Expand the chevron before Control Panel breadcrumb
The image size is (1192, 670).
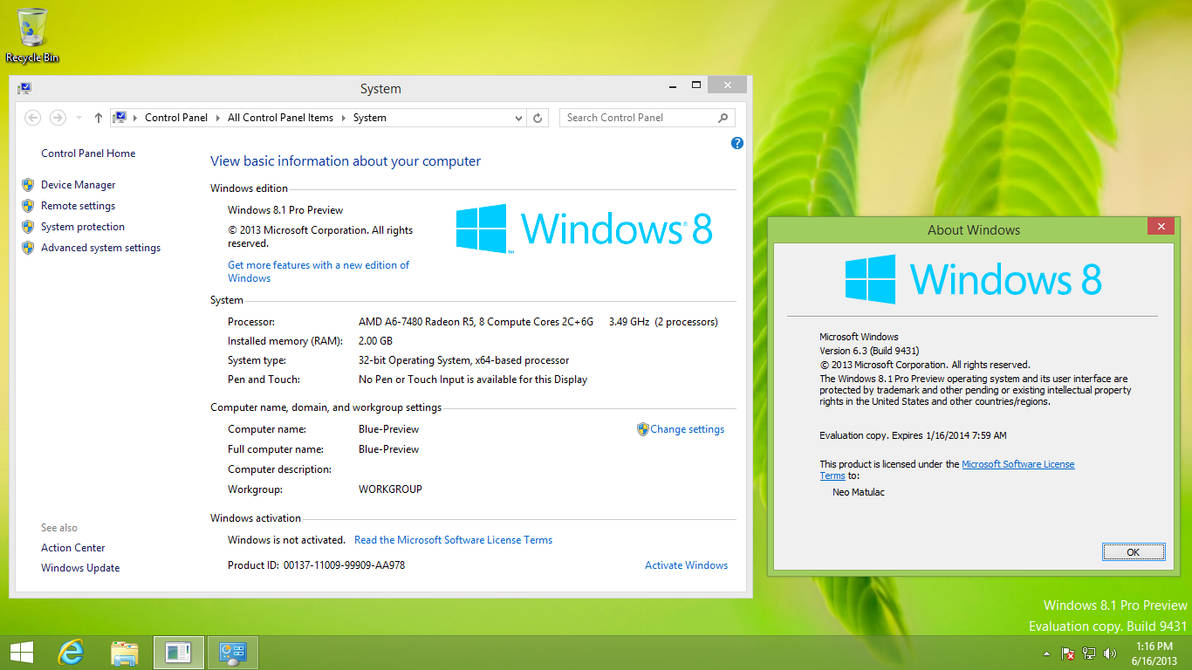click(x=135, y=118)
